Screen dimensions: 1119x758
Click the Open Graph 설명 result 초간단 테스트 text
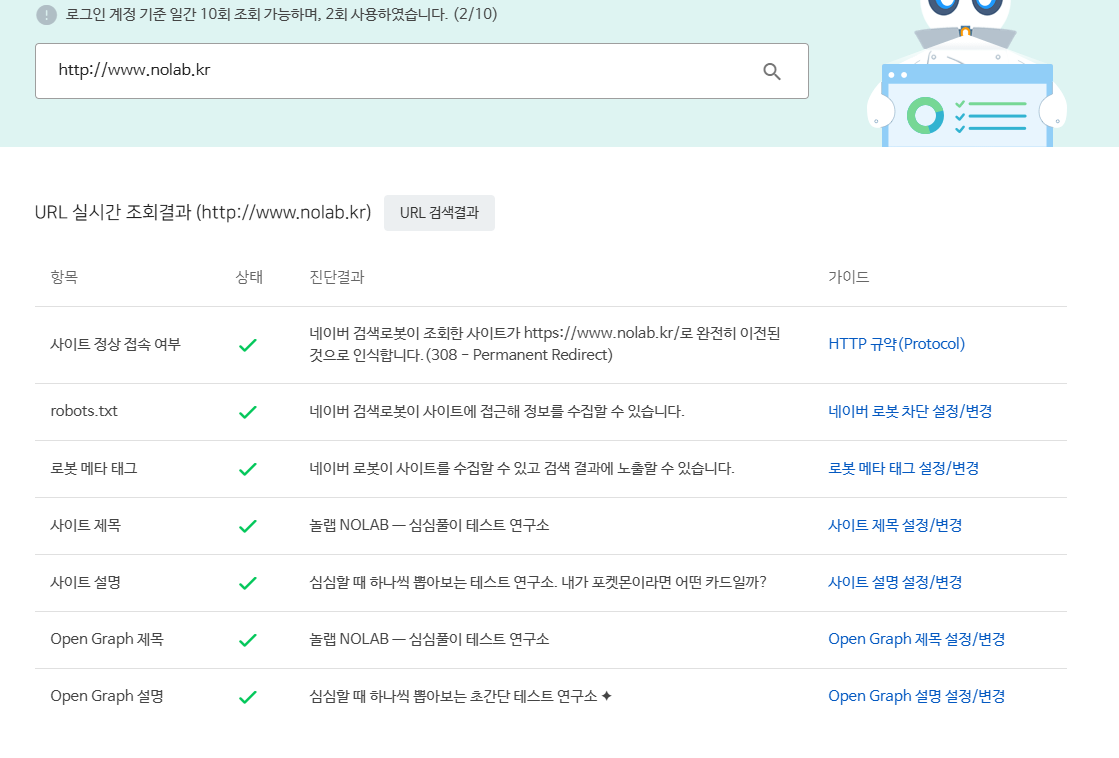click(x=460, y=697)
